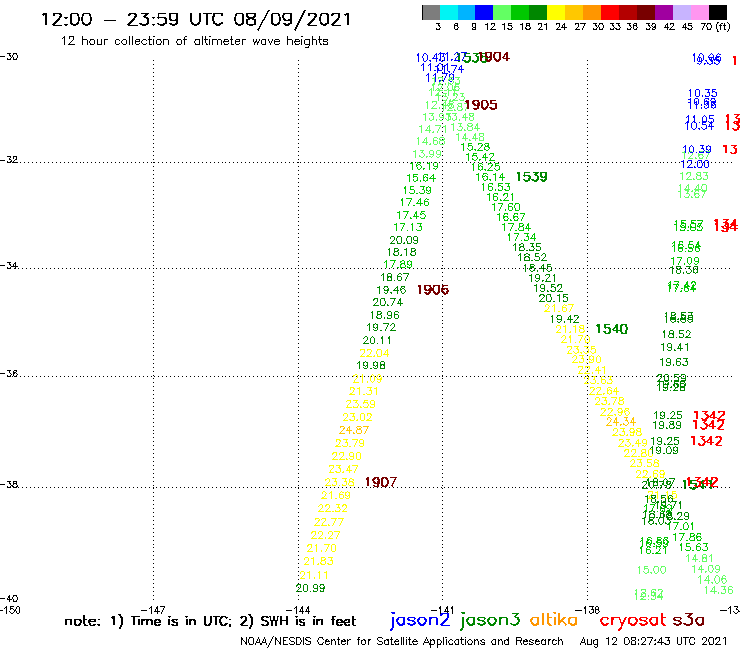Screen dimensions: 740x650
Task: Click the subtitle '12 hour collection of altimeter wave heights'
Action: coord(194,41)
